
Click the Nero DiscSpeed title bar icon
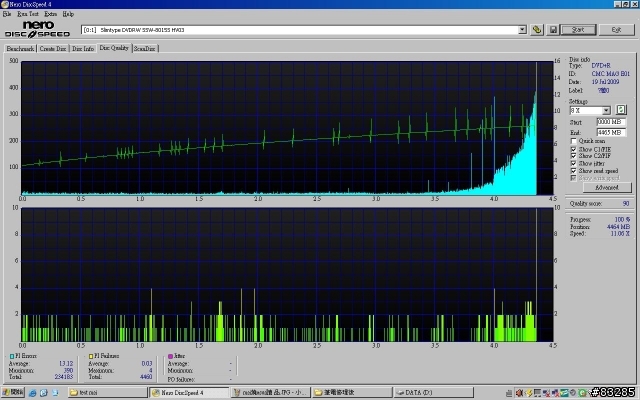[x=4, y=4]
